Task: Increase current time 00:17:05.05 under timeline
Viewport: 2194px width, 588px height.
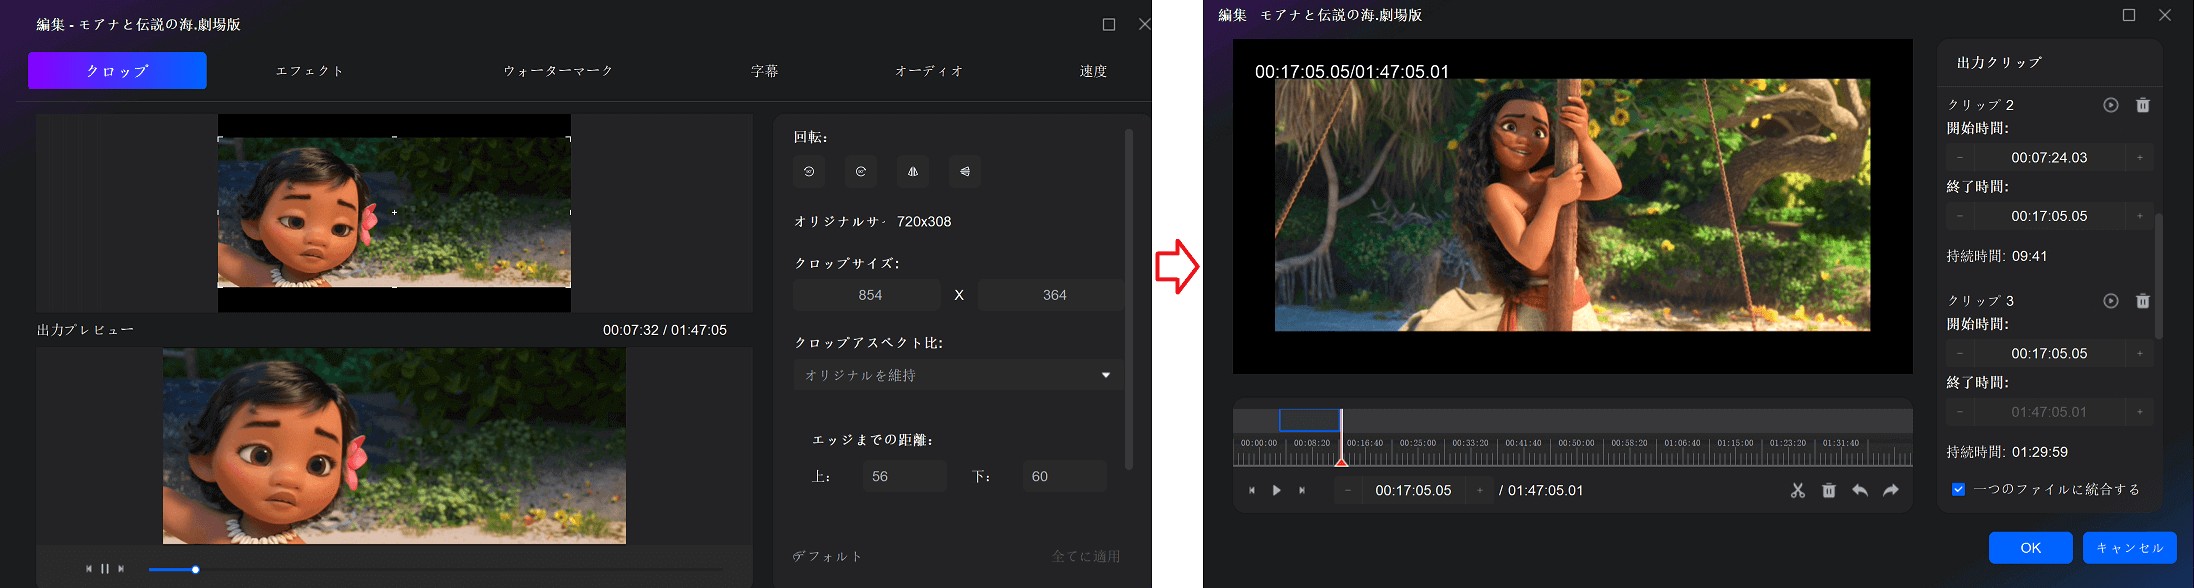Action: click(x=1480, y=491)
